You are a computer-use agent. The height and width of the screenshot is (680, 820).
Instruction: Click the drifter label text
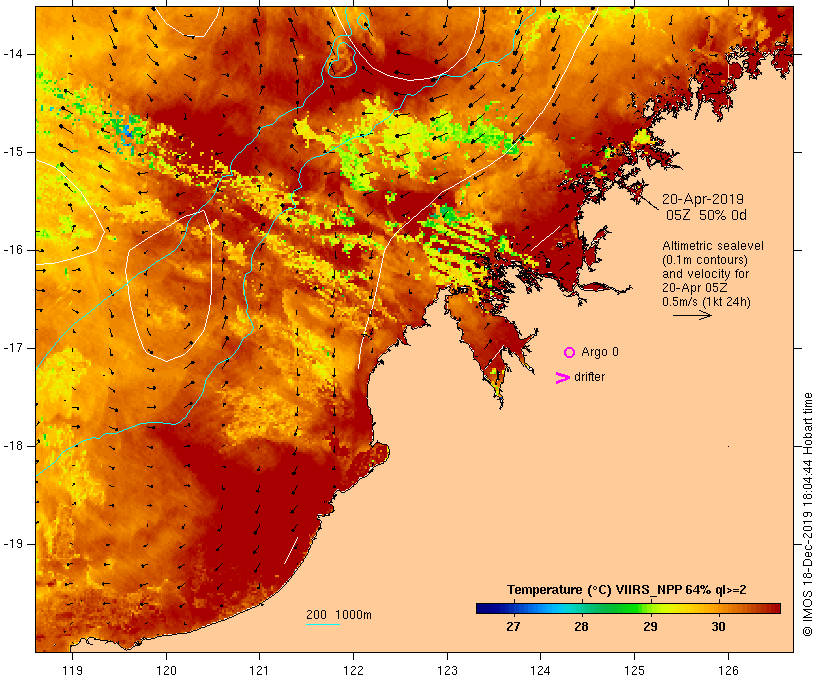589,377
